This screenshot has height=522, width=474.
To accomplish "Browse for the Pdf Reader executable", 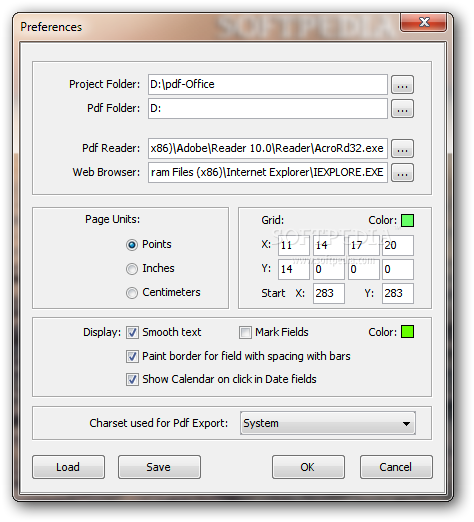I will [402, 149].
